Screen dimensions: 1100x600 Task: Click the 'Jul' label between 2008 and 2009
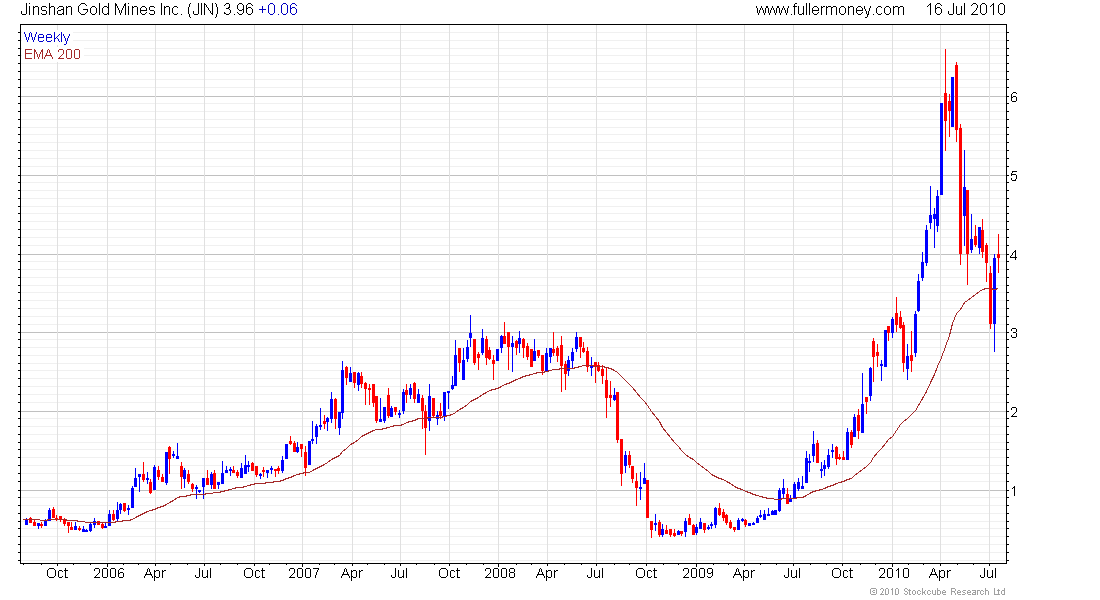[x=595, y=573]
